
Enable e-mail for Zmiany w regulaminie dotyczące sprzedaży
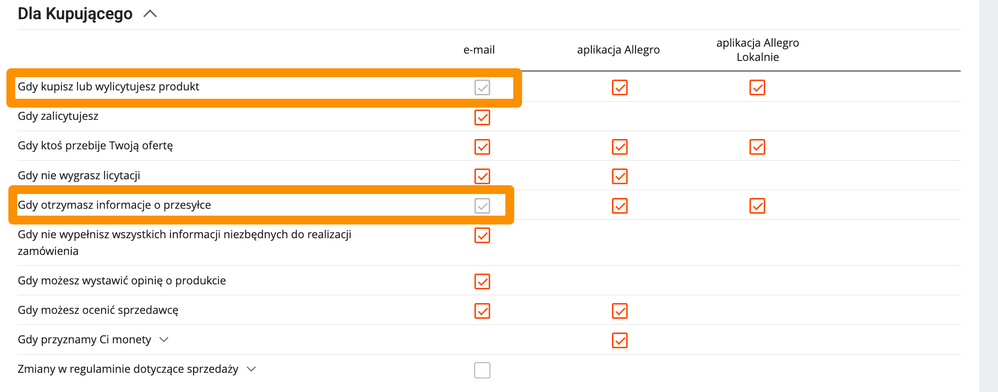[x=482, y=370]
